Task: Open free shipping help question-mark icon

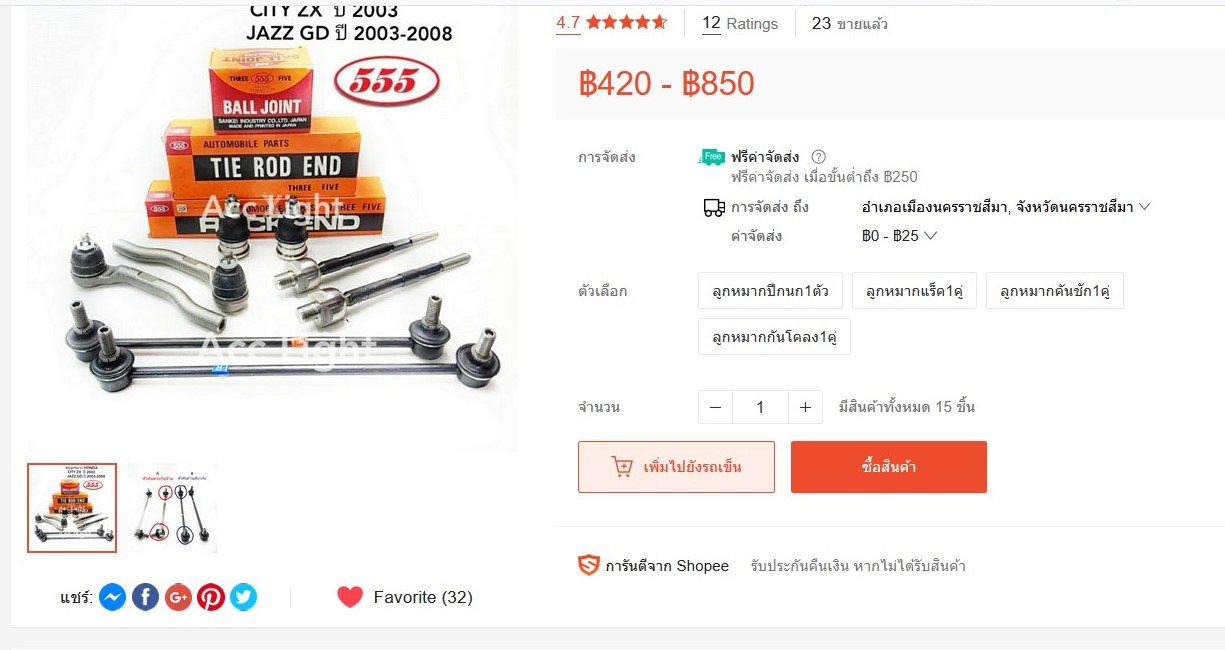Action: point(818,157)
